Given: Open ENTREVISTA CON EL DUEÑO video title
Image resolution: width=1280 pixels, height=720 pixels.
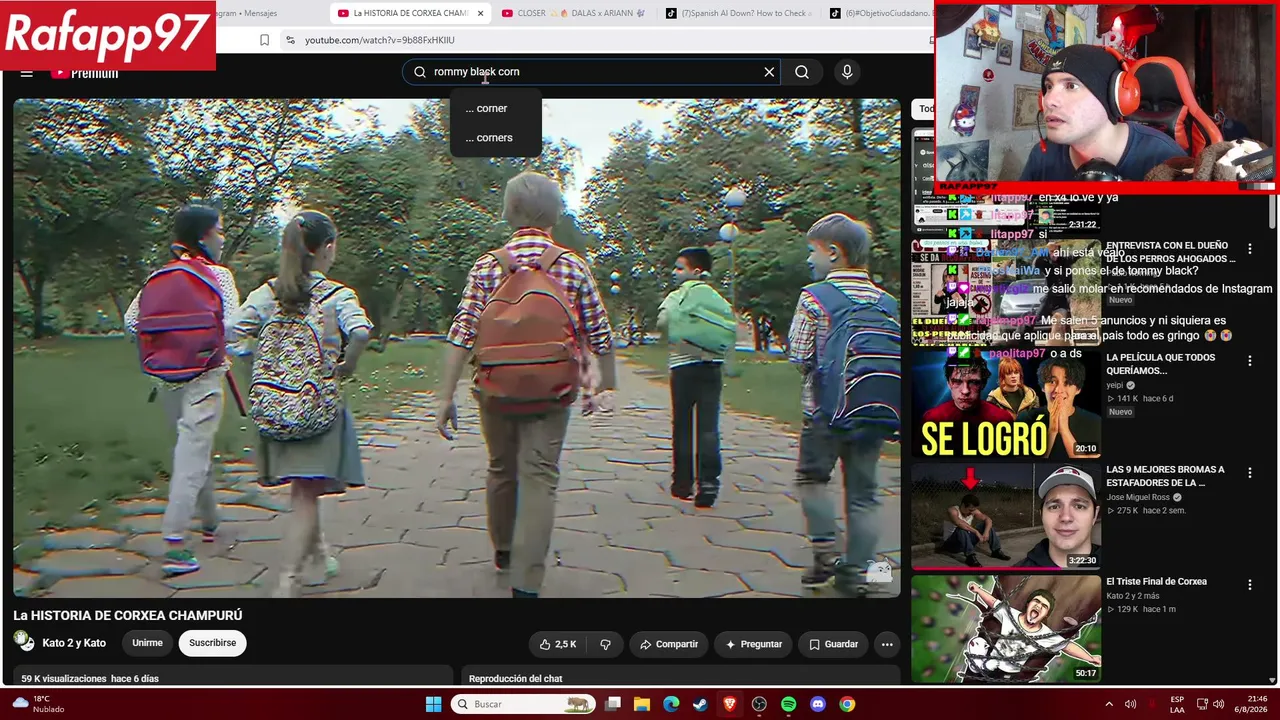Looking at the screenshot, I should (1170, 252).
